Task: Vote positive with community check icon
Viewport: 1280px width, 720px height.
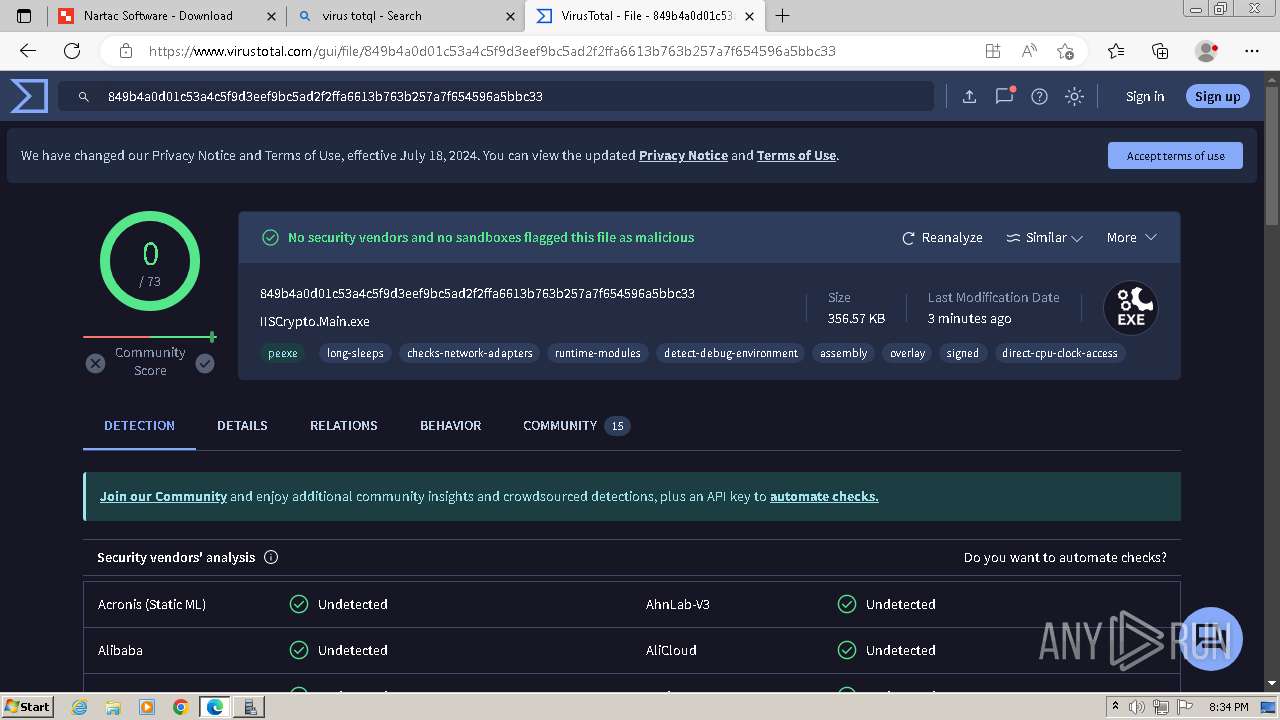Action: click(205, 363)
